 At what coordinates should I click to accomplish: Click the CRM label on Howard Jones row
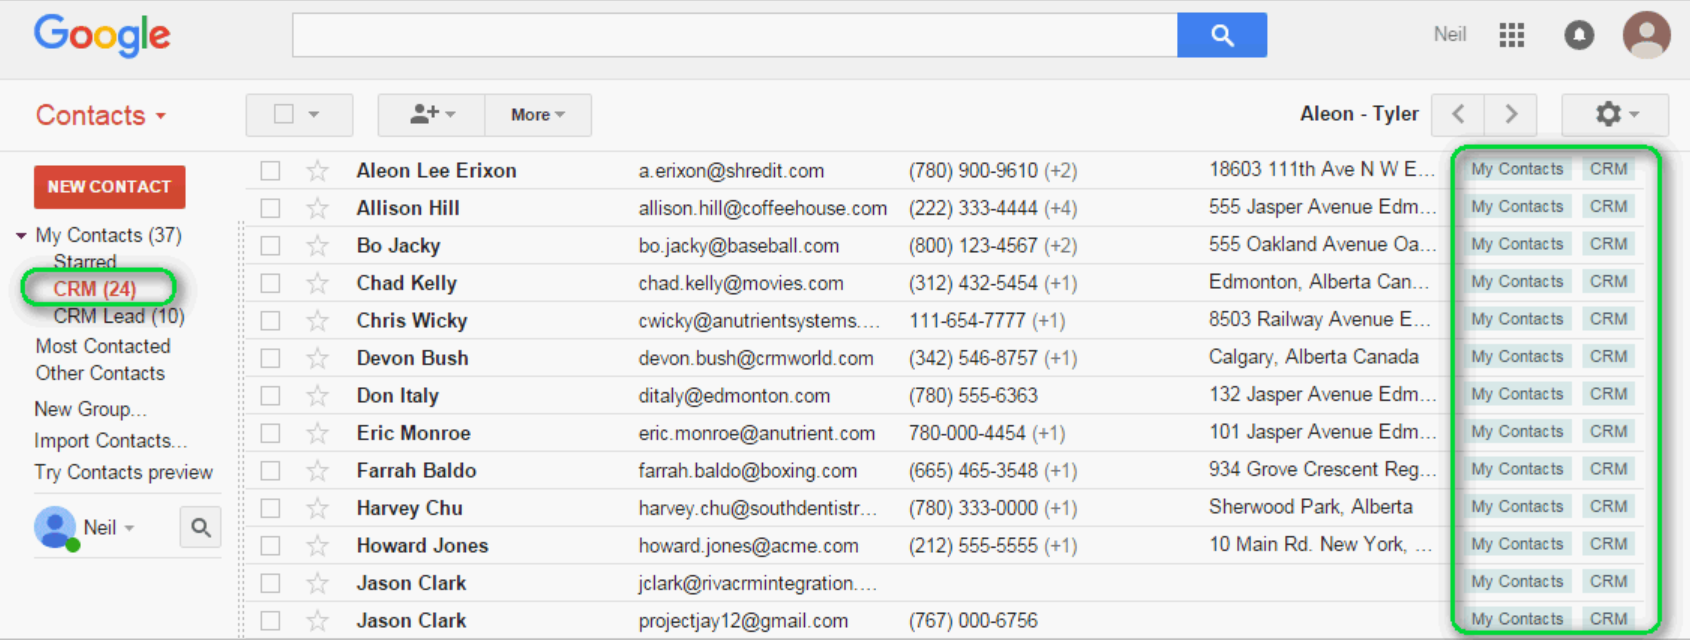1608,544
